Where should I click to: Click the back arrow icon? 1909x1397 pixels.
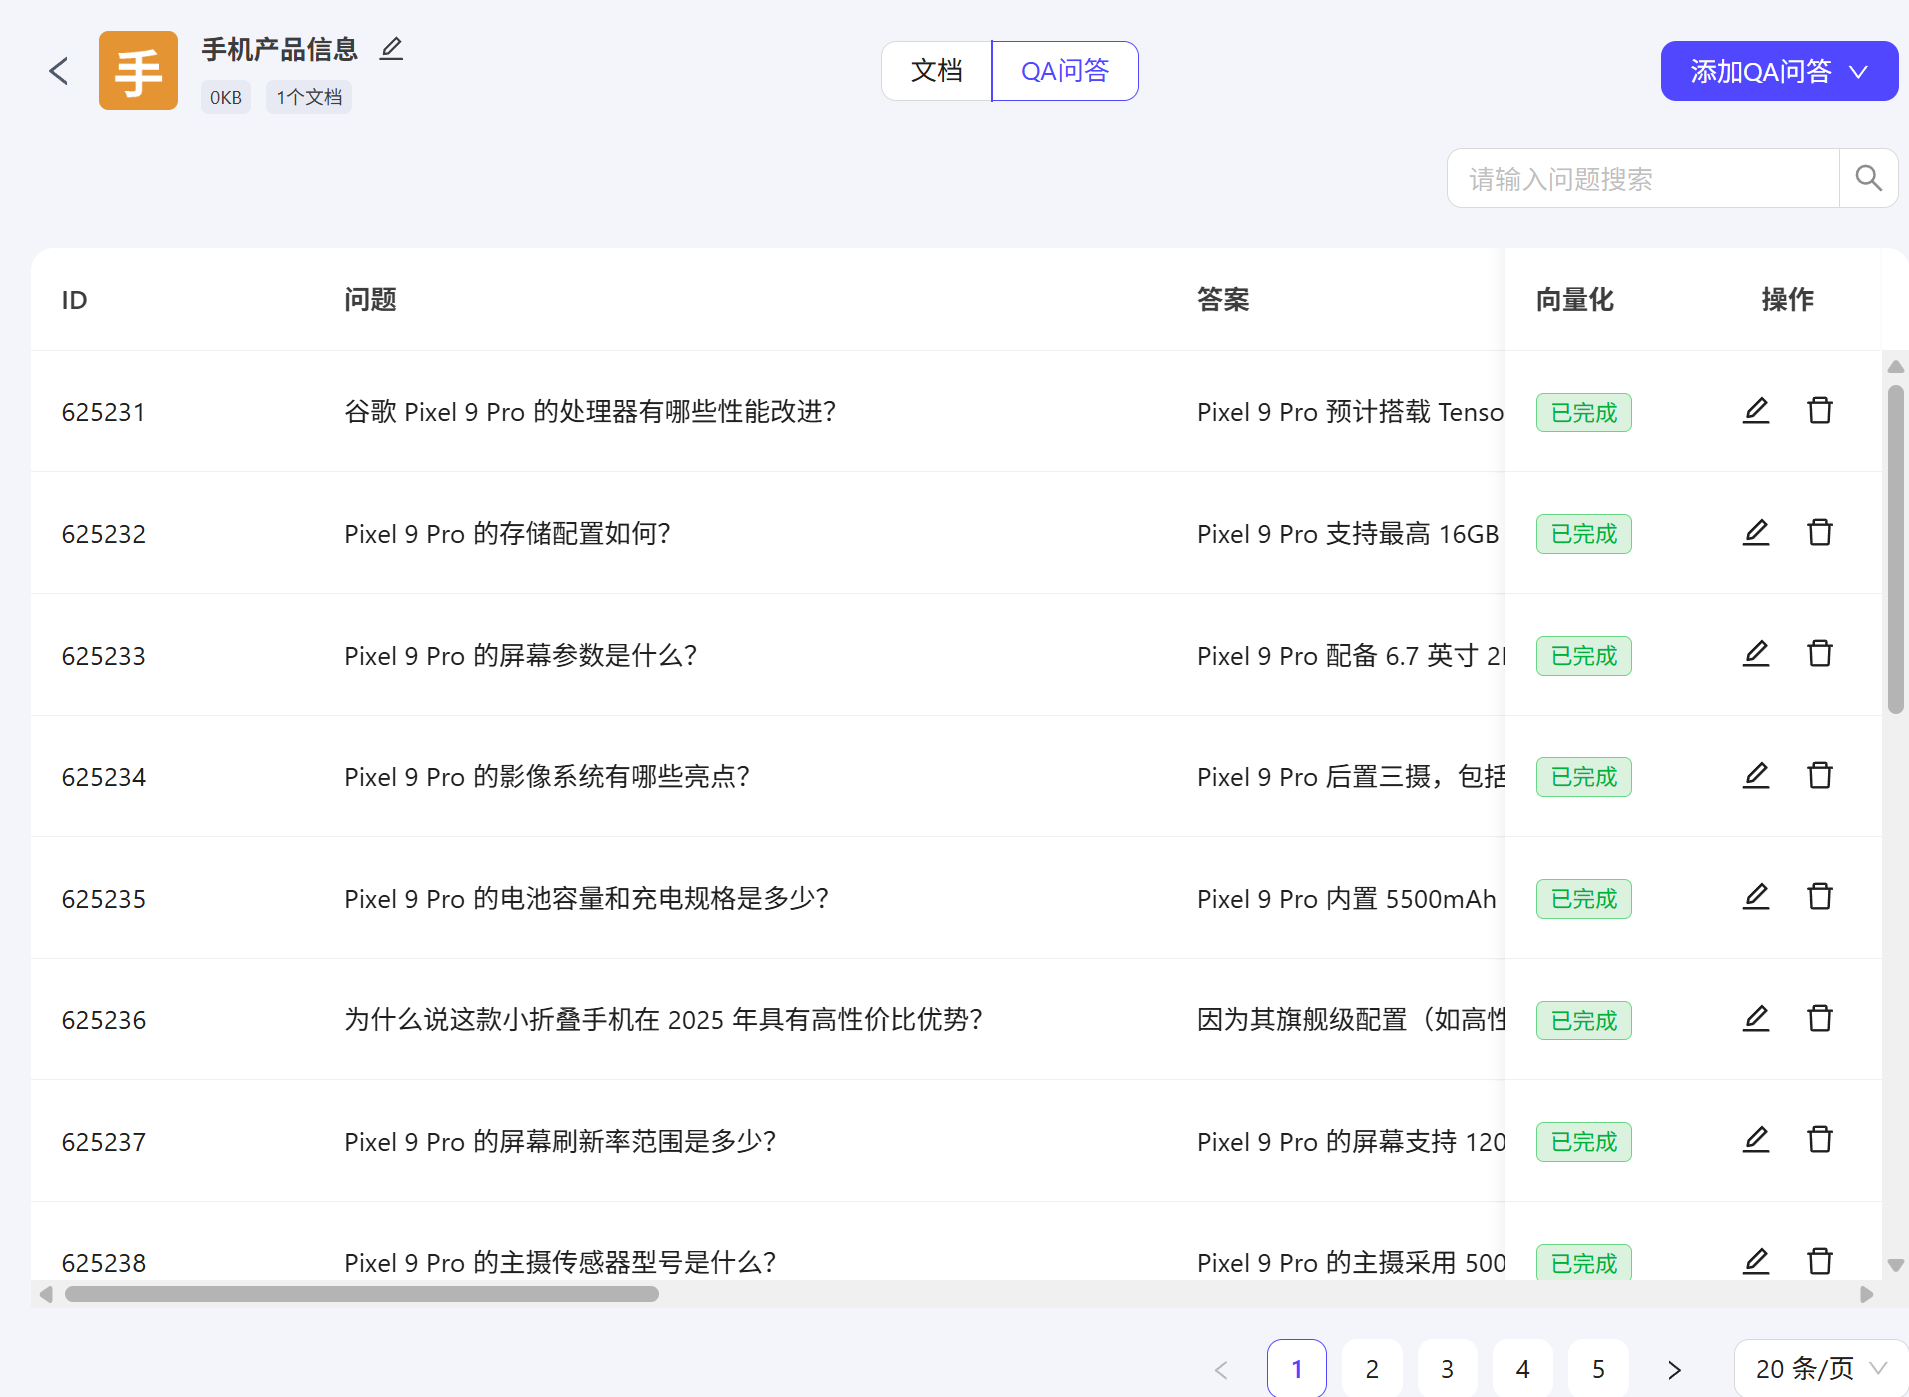[x=59, y=71]
